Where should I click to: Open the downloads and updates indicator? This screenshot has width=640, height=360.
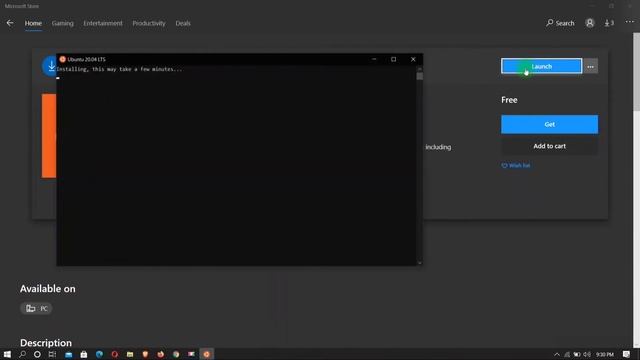(x=609, y=23)
